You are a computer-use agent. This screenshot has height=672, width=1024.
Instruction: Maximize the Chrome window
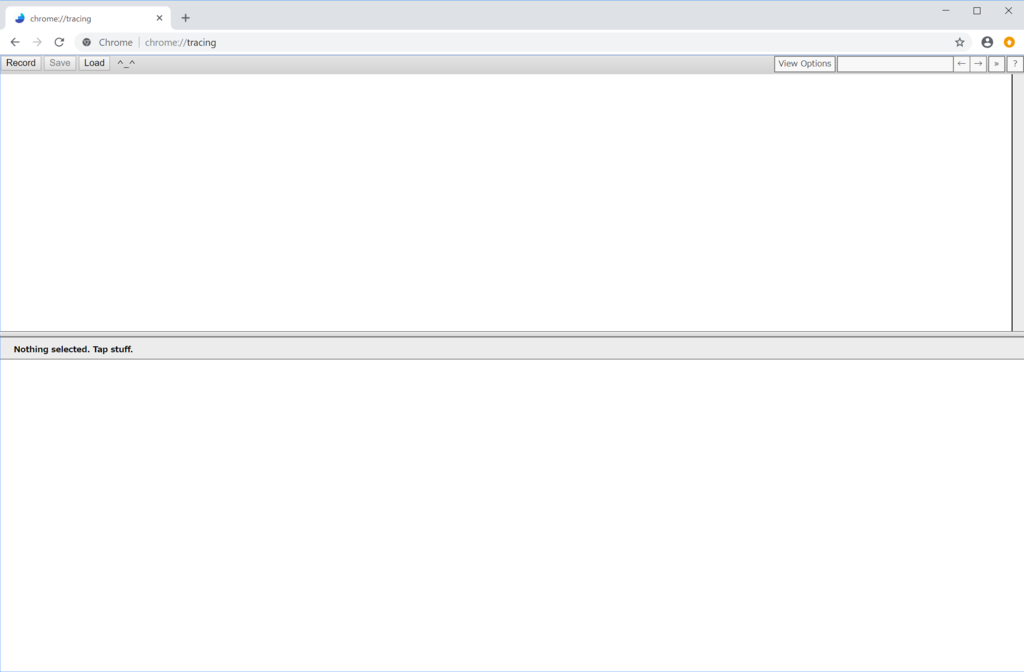[x=977, y=10]
